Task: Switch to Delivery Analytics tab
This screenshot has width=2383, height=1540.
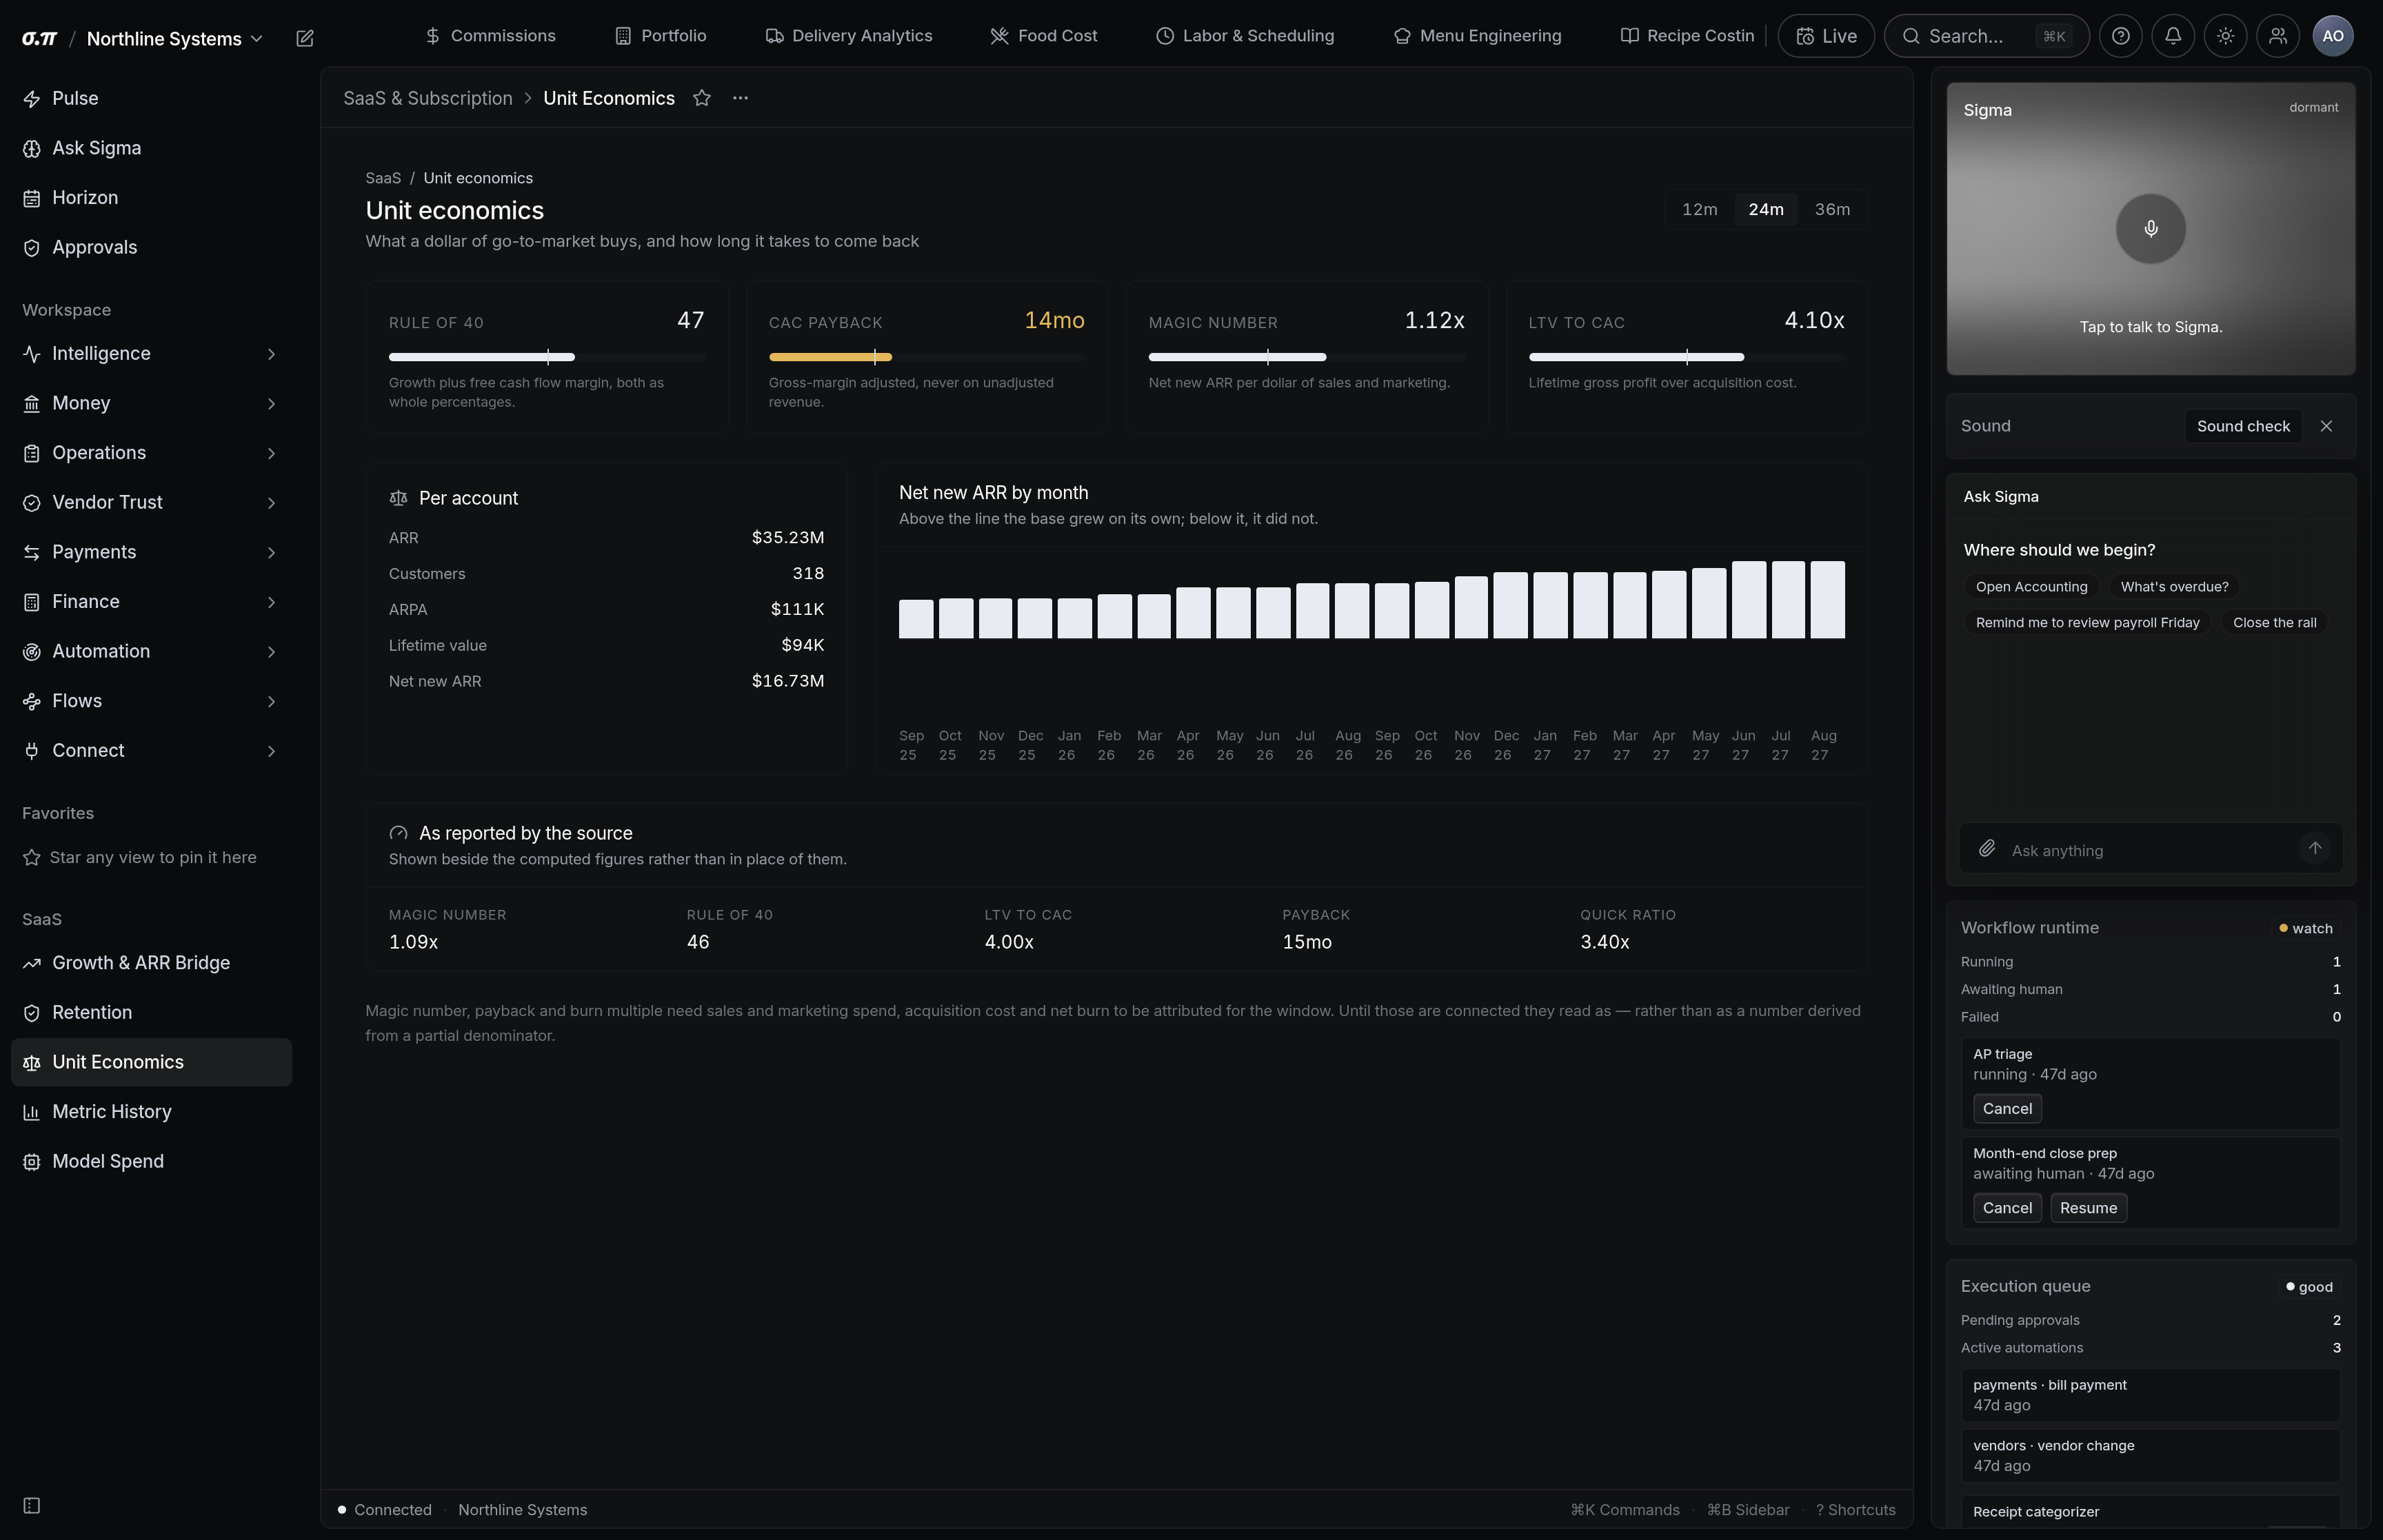Action: [x=849, y=36]
